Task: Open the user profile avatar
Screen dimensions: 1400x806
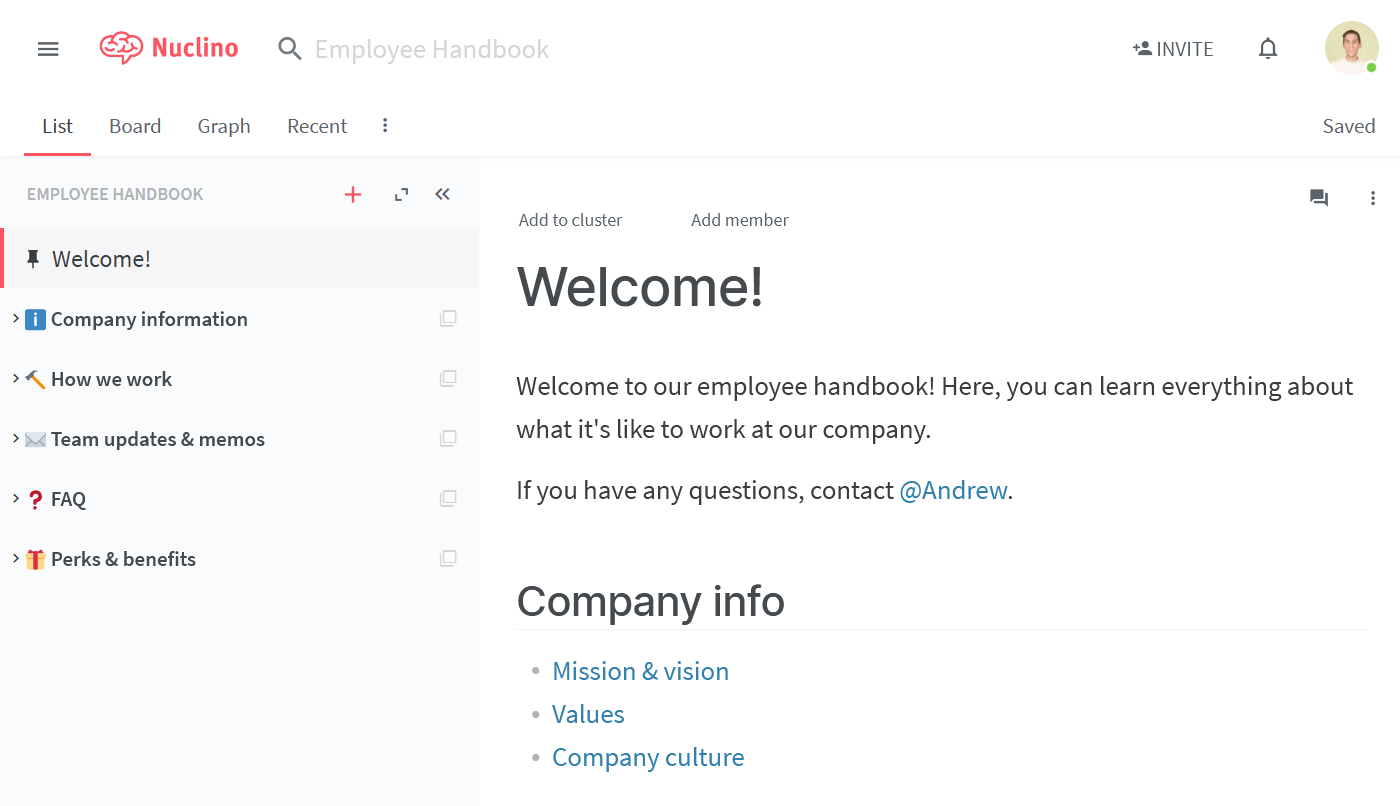Action: [x=1352, y=48]
